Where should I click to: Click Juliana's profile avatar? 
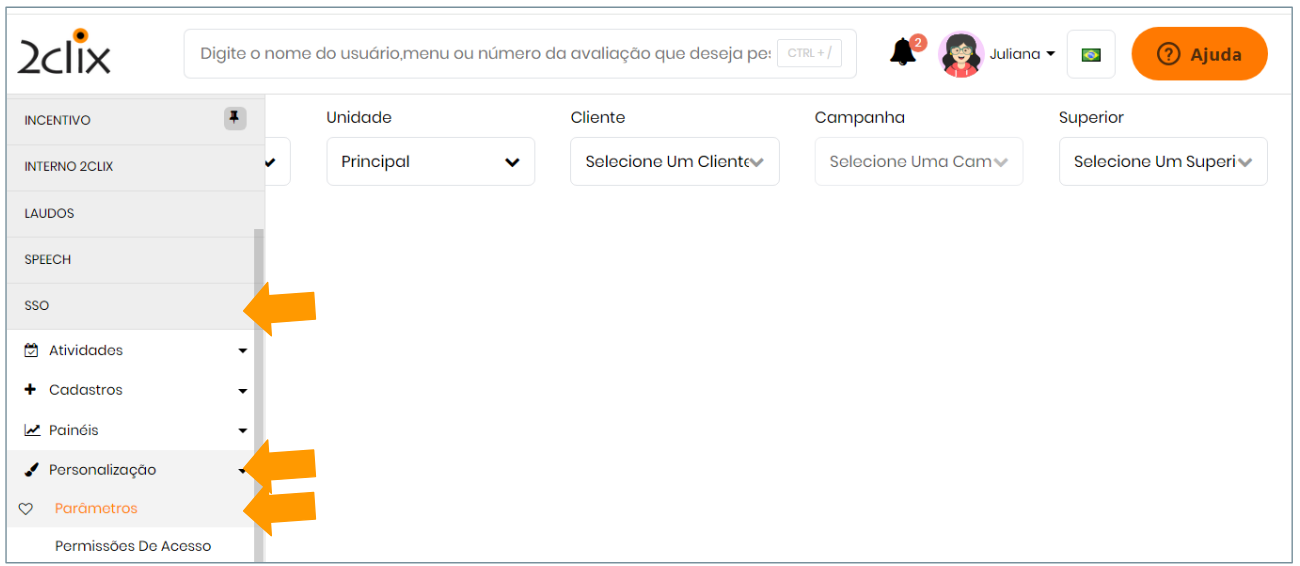pyautogui.click(x=961, y=54)
